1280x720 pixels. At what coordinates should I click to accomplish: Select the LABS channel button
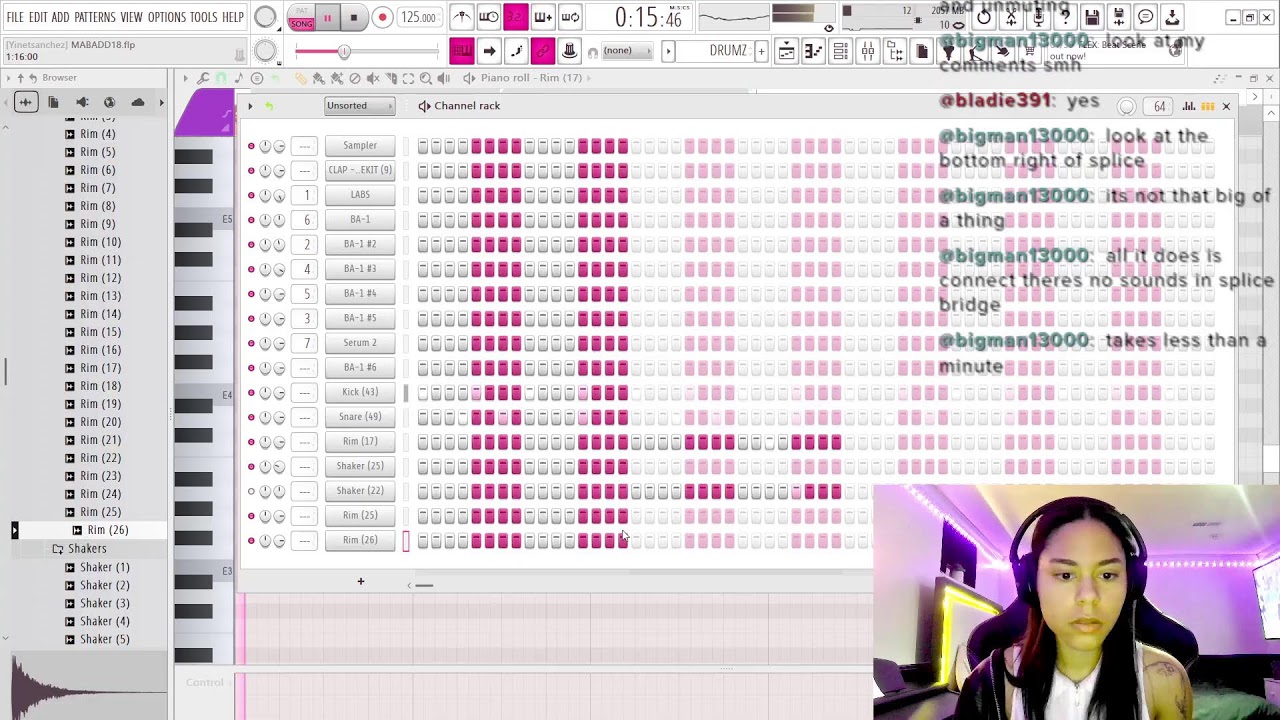(x=360, y=195)
